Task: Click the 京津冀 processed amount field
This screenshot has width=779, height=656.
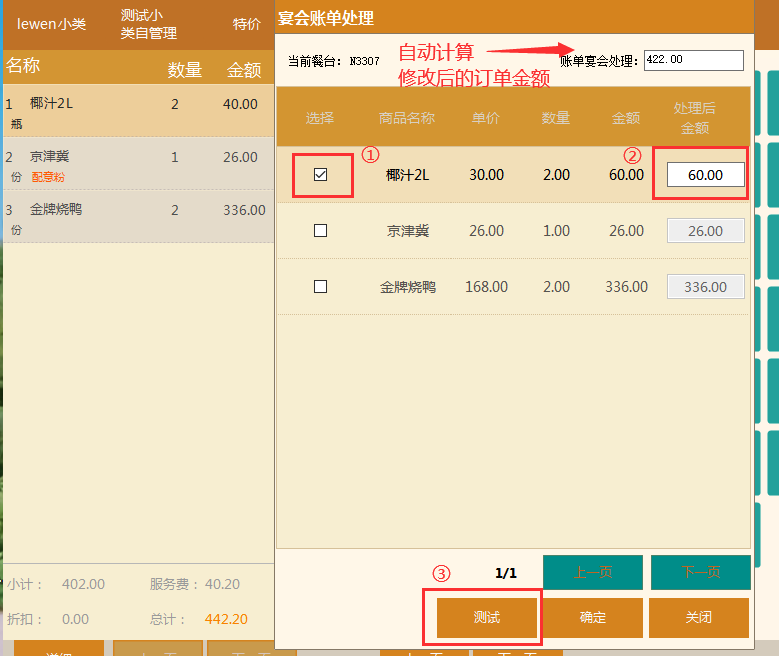Action: 705,230
